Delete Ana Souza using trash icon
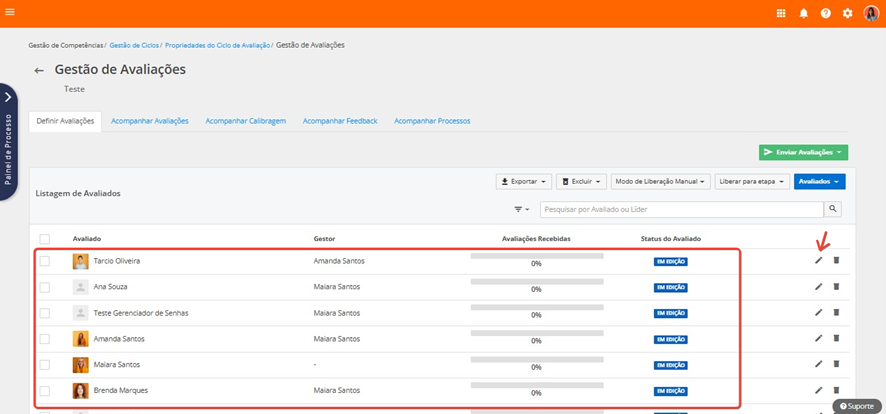 (x=836, y=287)
